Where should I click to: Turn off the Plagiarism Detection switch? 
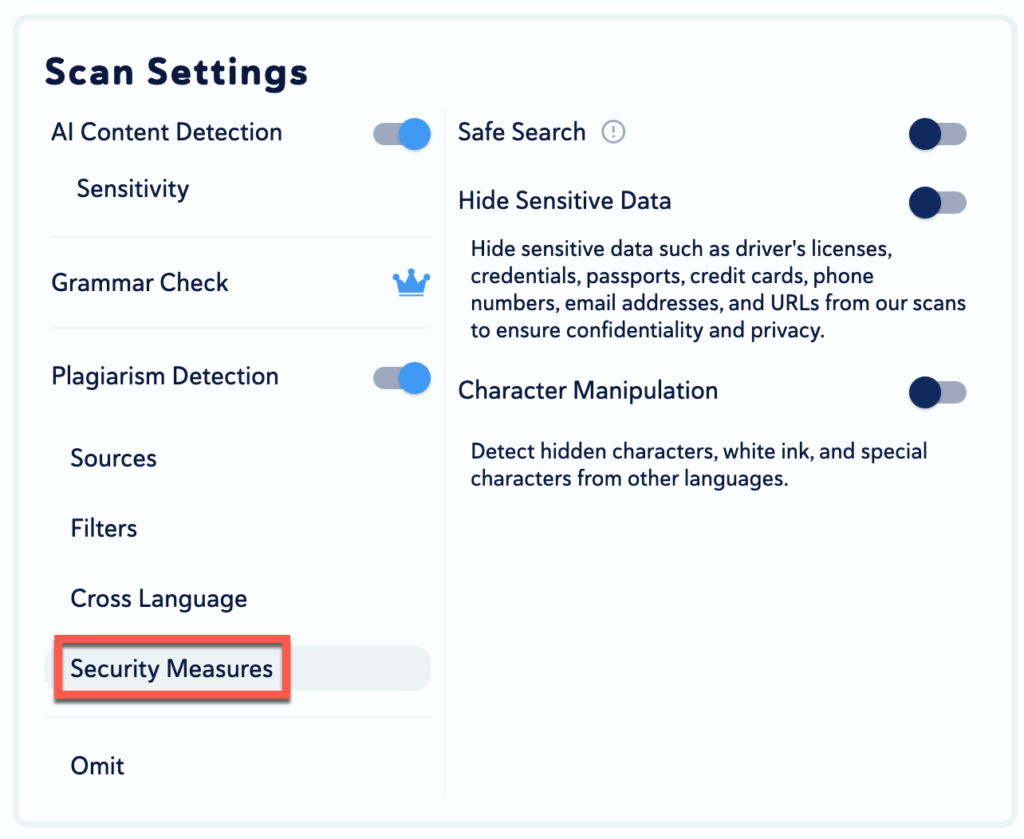(x=402, y=378)
